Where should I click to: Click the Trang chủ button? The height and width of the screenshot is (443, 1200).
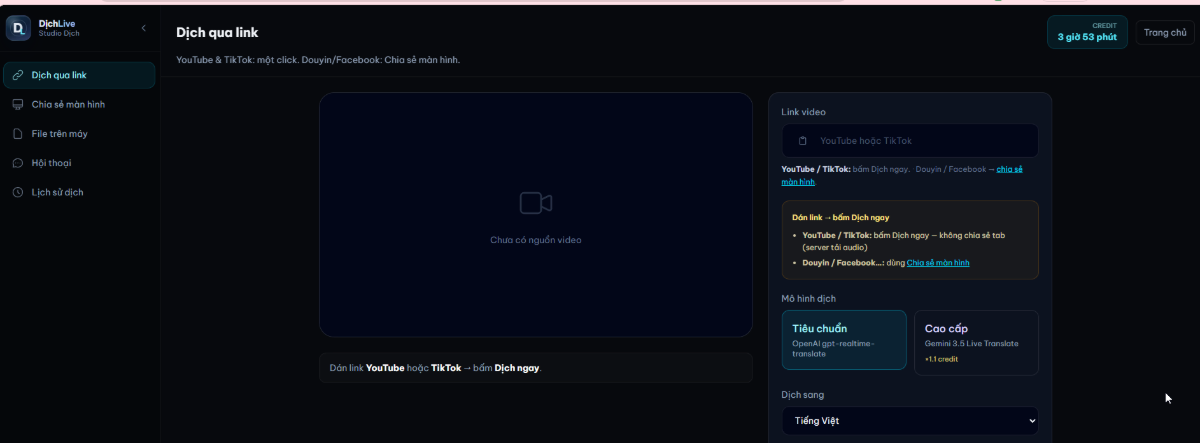tap(1165, 32)
